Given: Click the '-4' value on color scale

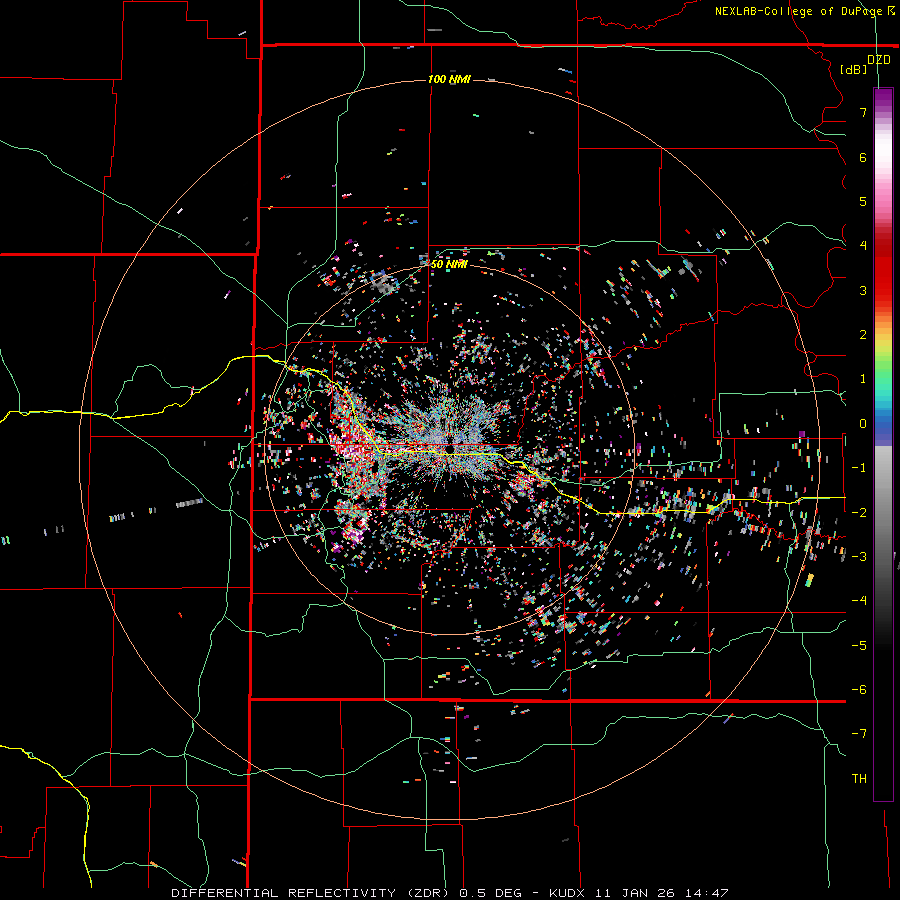Looking at the screenshot, I should coord(859,601).
